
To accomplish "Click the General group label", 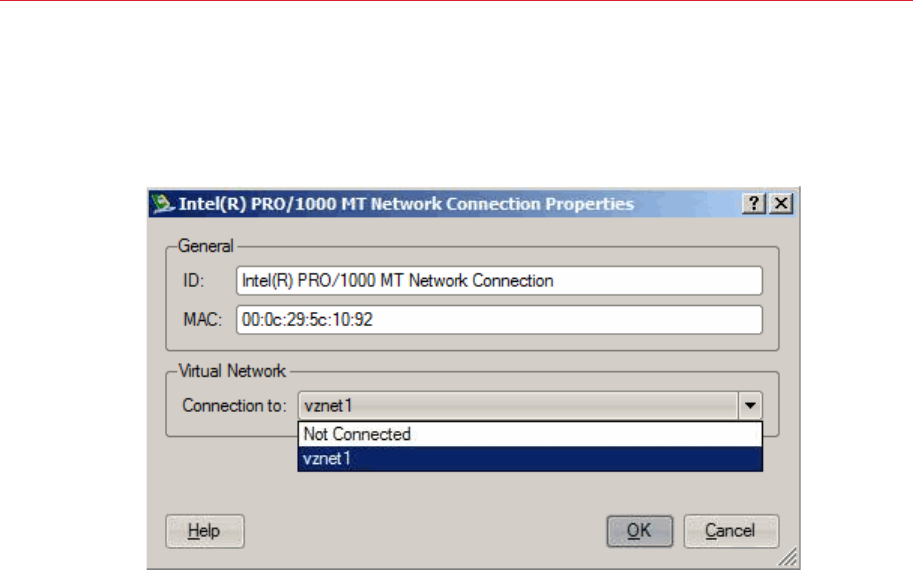I will click(204, 245).
